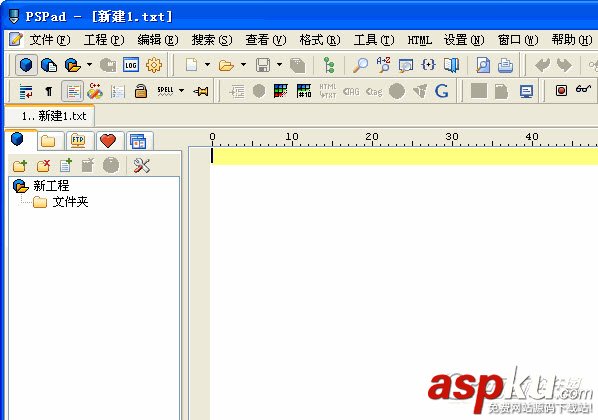The width and height of the screenshot is (598, 420).
Task: Open the color selector grid icon
Action: point(281,91)
